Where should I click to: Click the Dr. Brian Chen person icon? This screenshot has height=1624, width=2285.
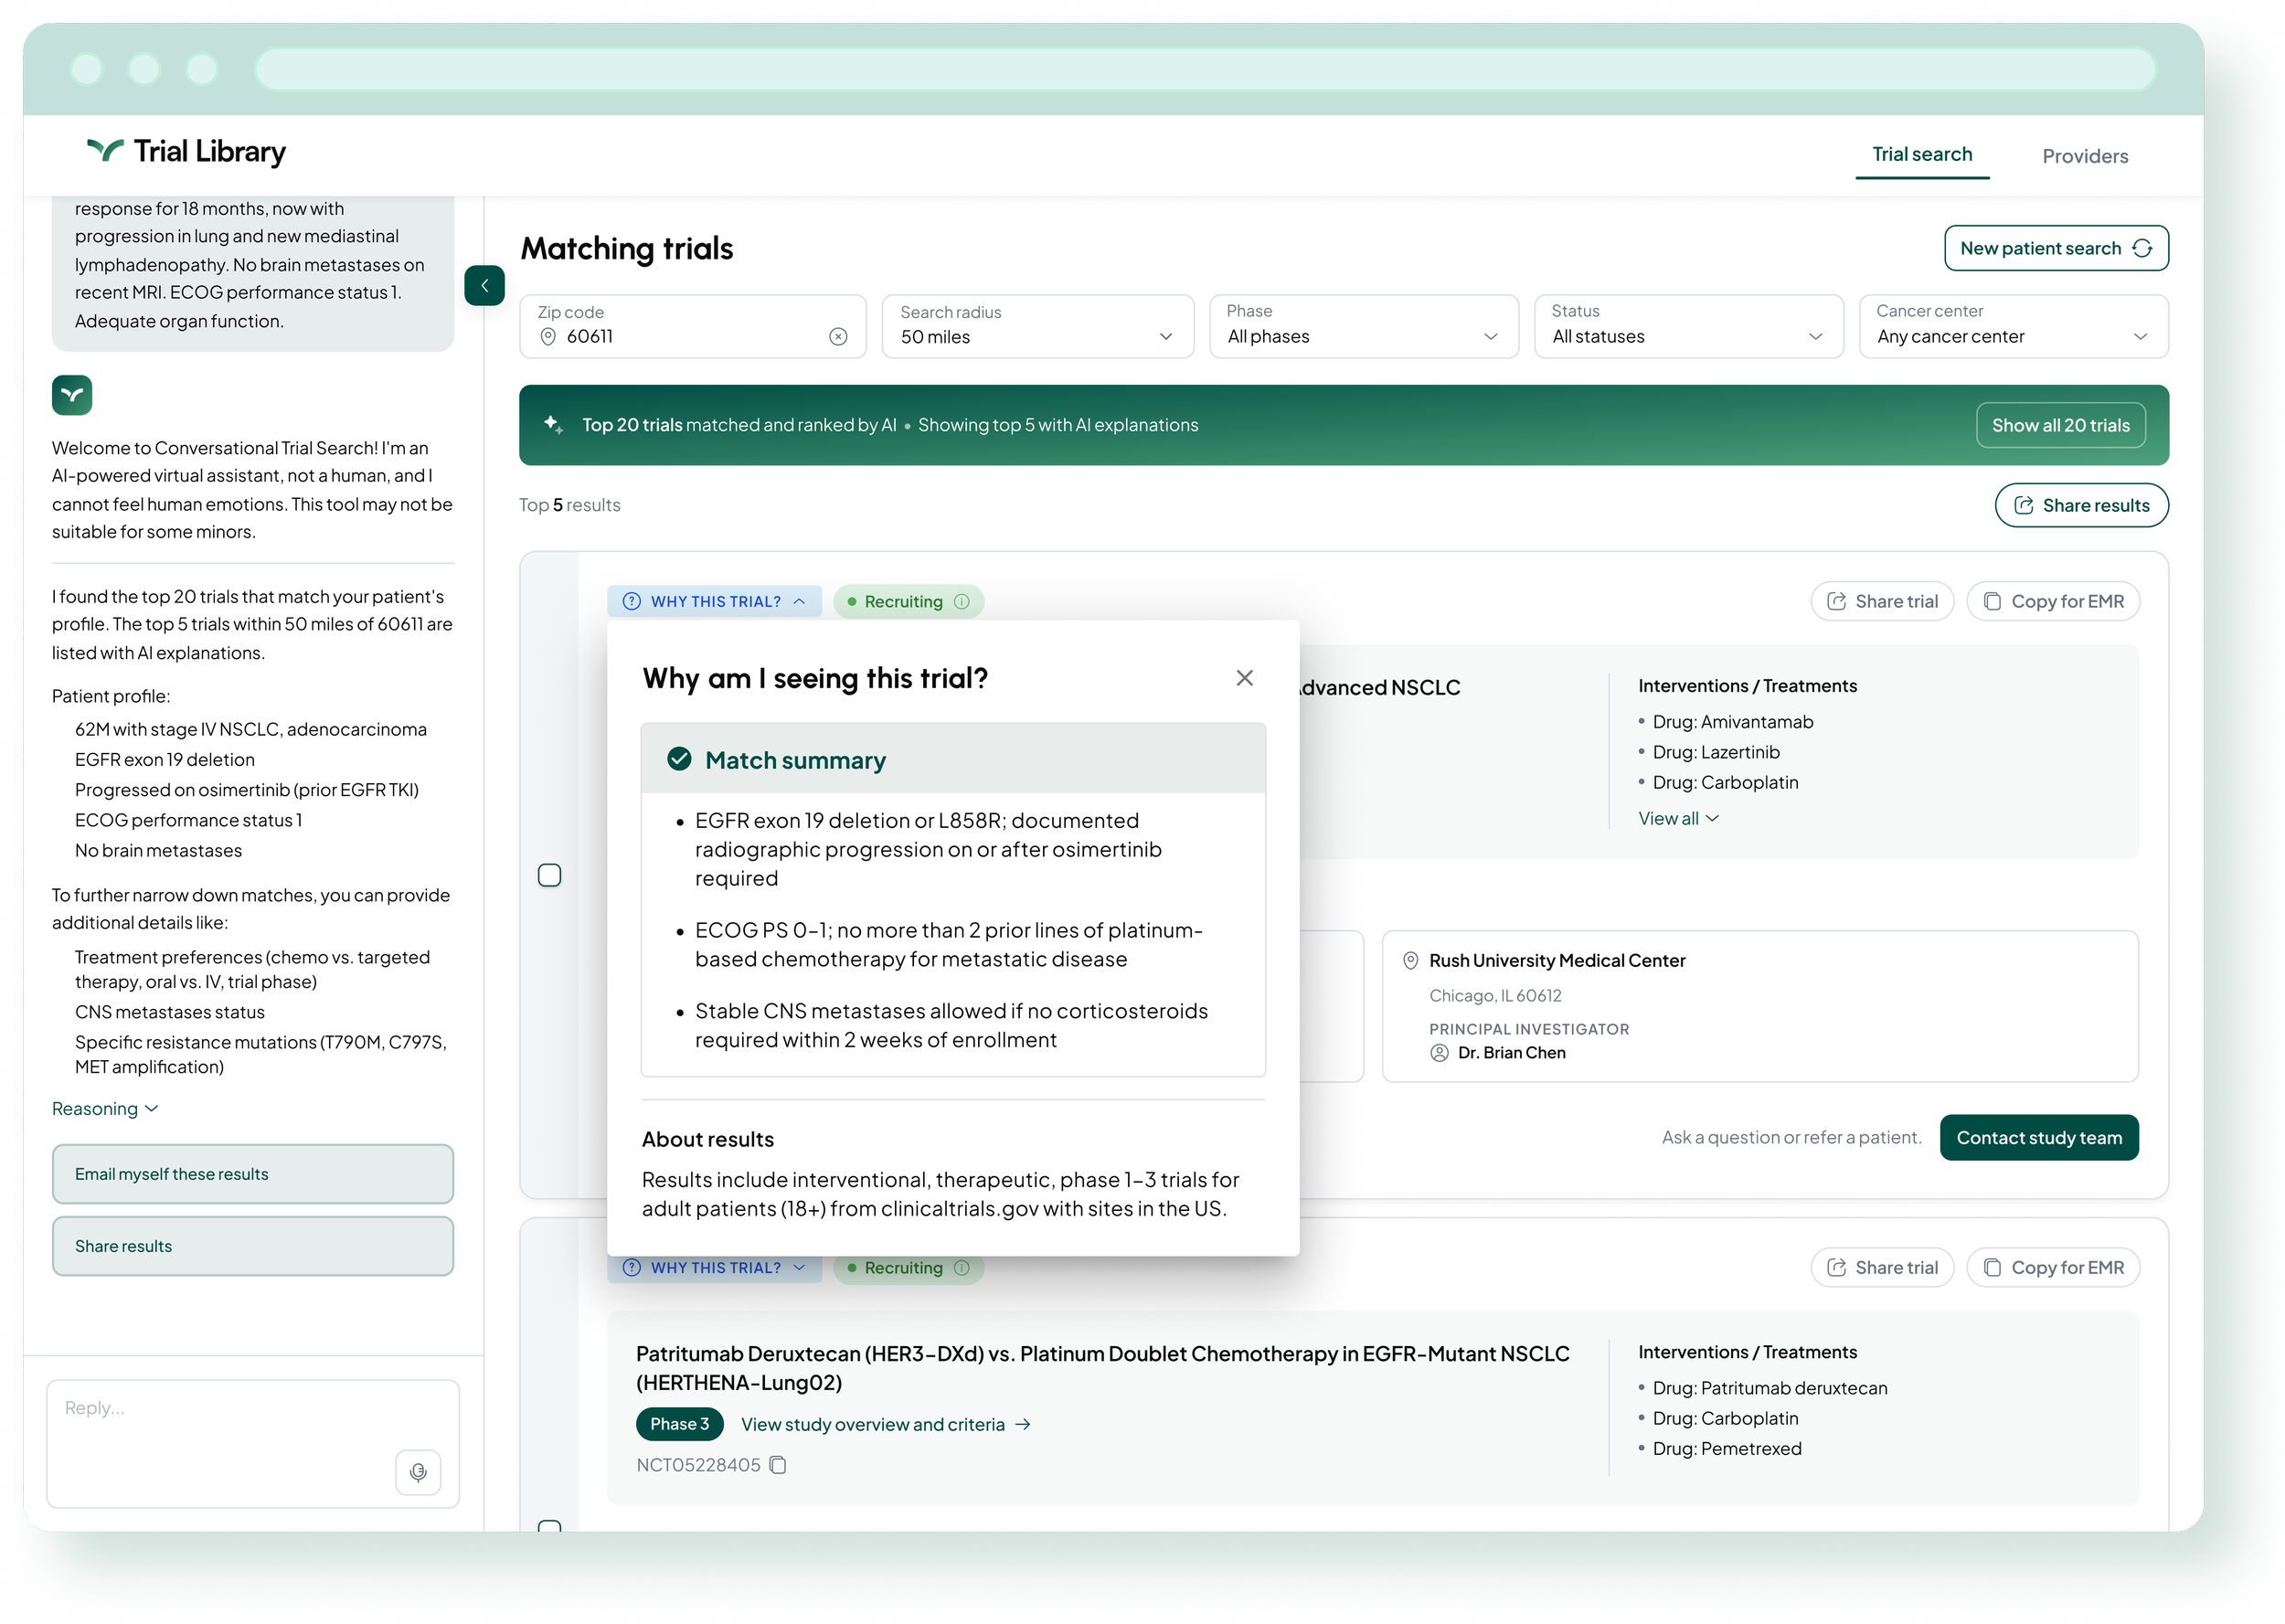pyautogui.click(x=1439, y=1052)
